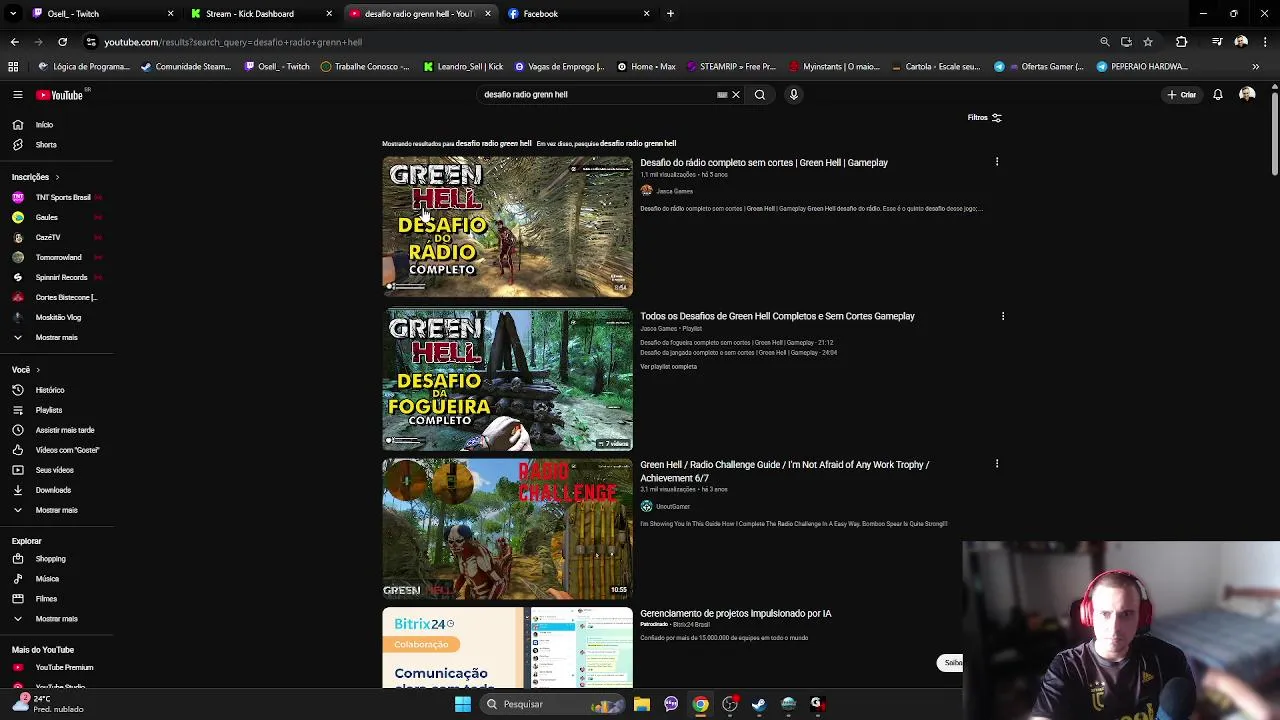Clear the search box with the X
Image resolution: width=1280 pixels, height=720 pixels.
point(736,95)
